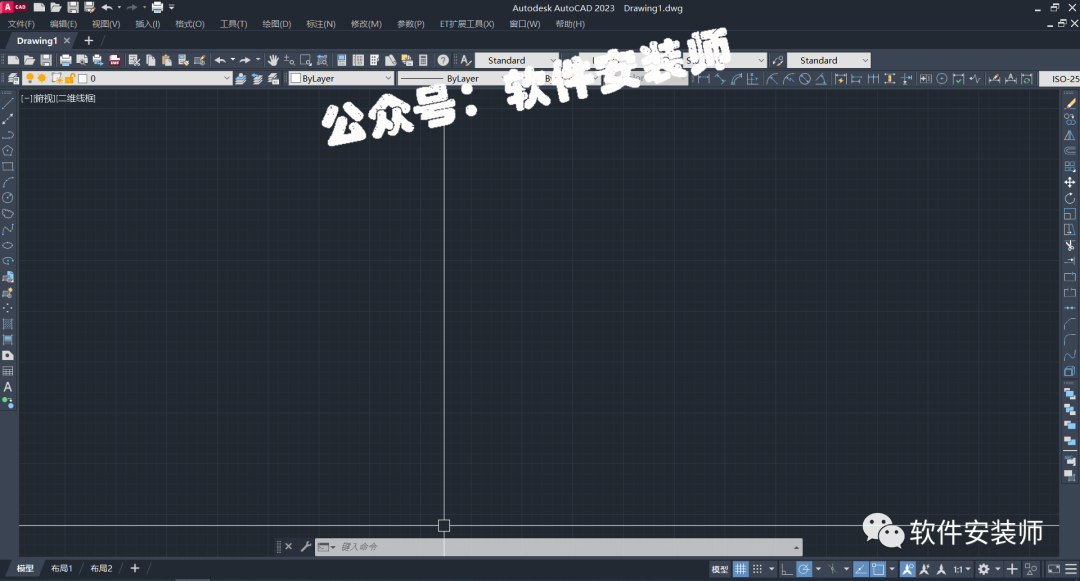Click the 模型 button in the status bar
The width and height of the screenshot is (1080, 581).
point(720,569)
